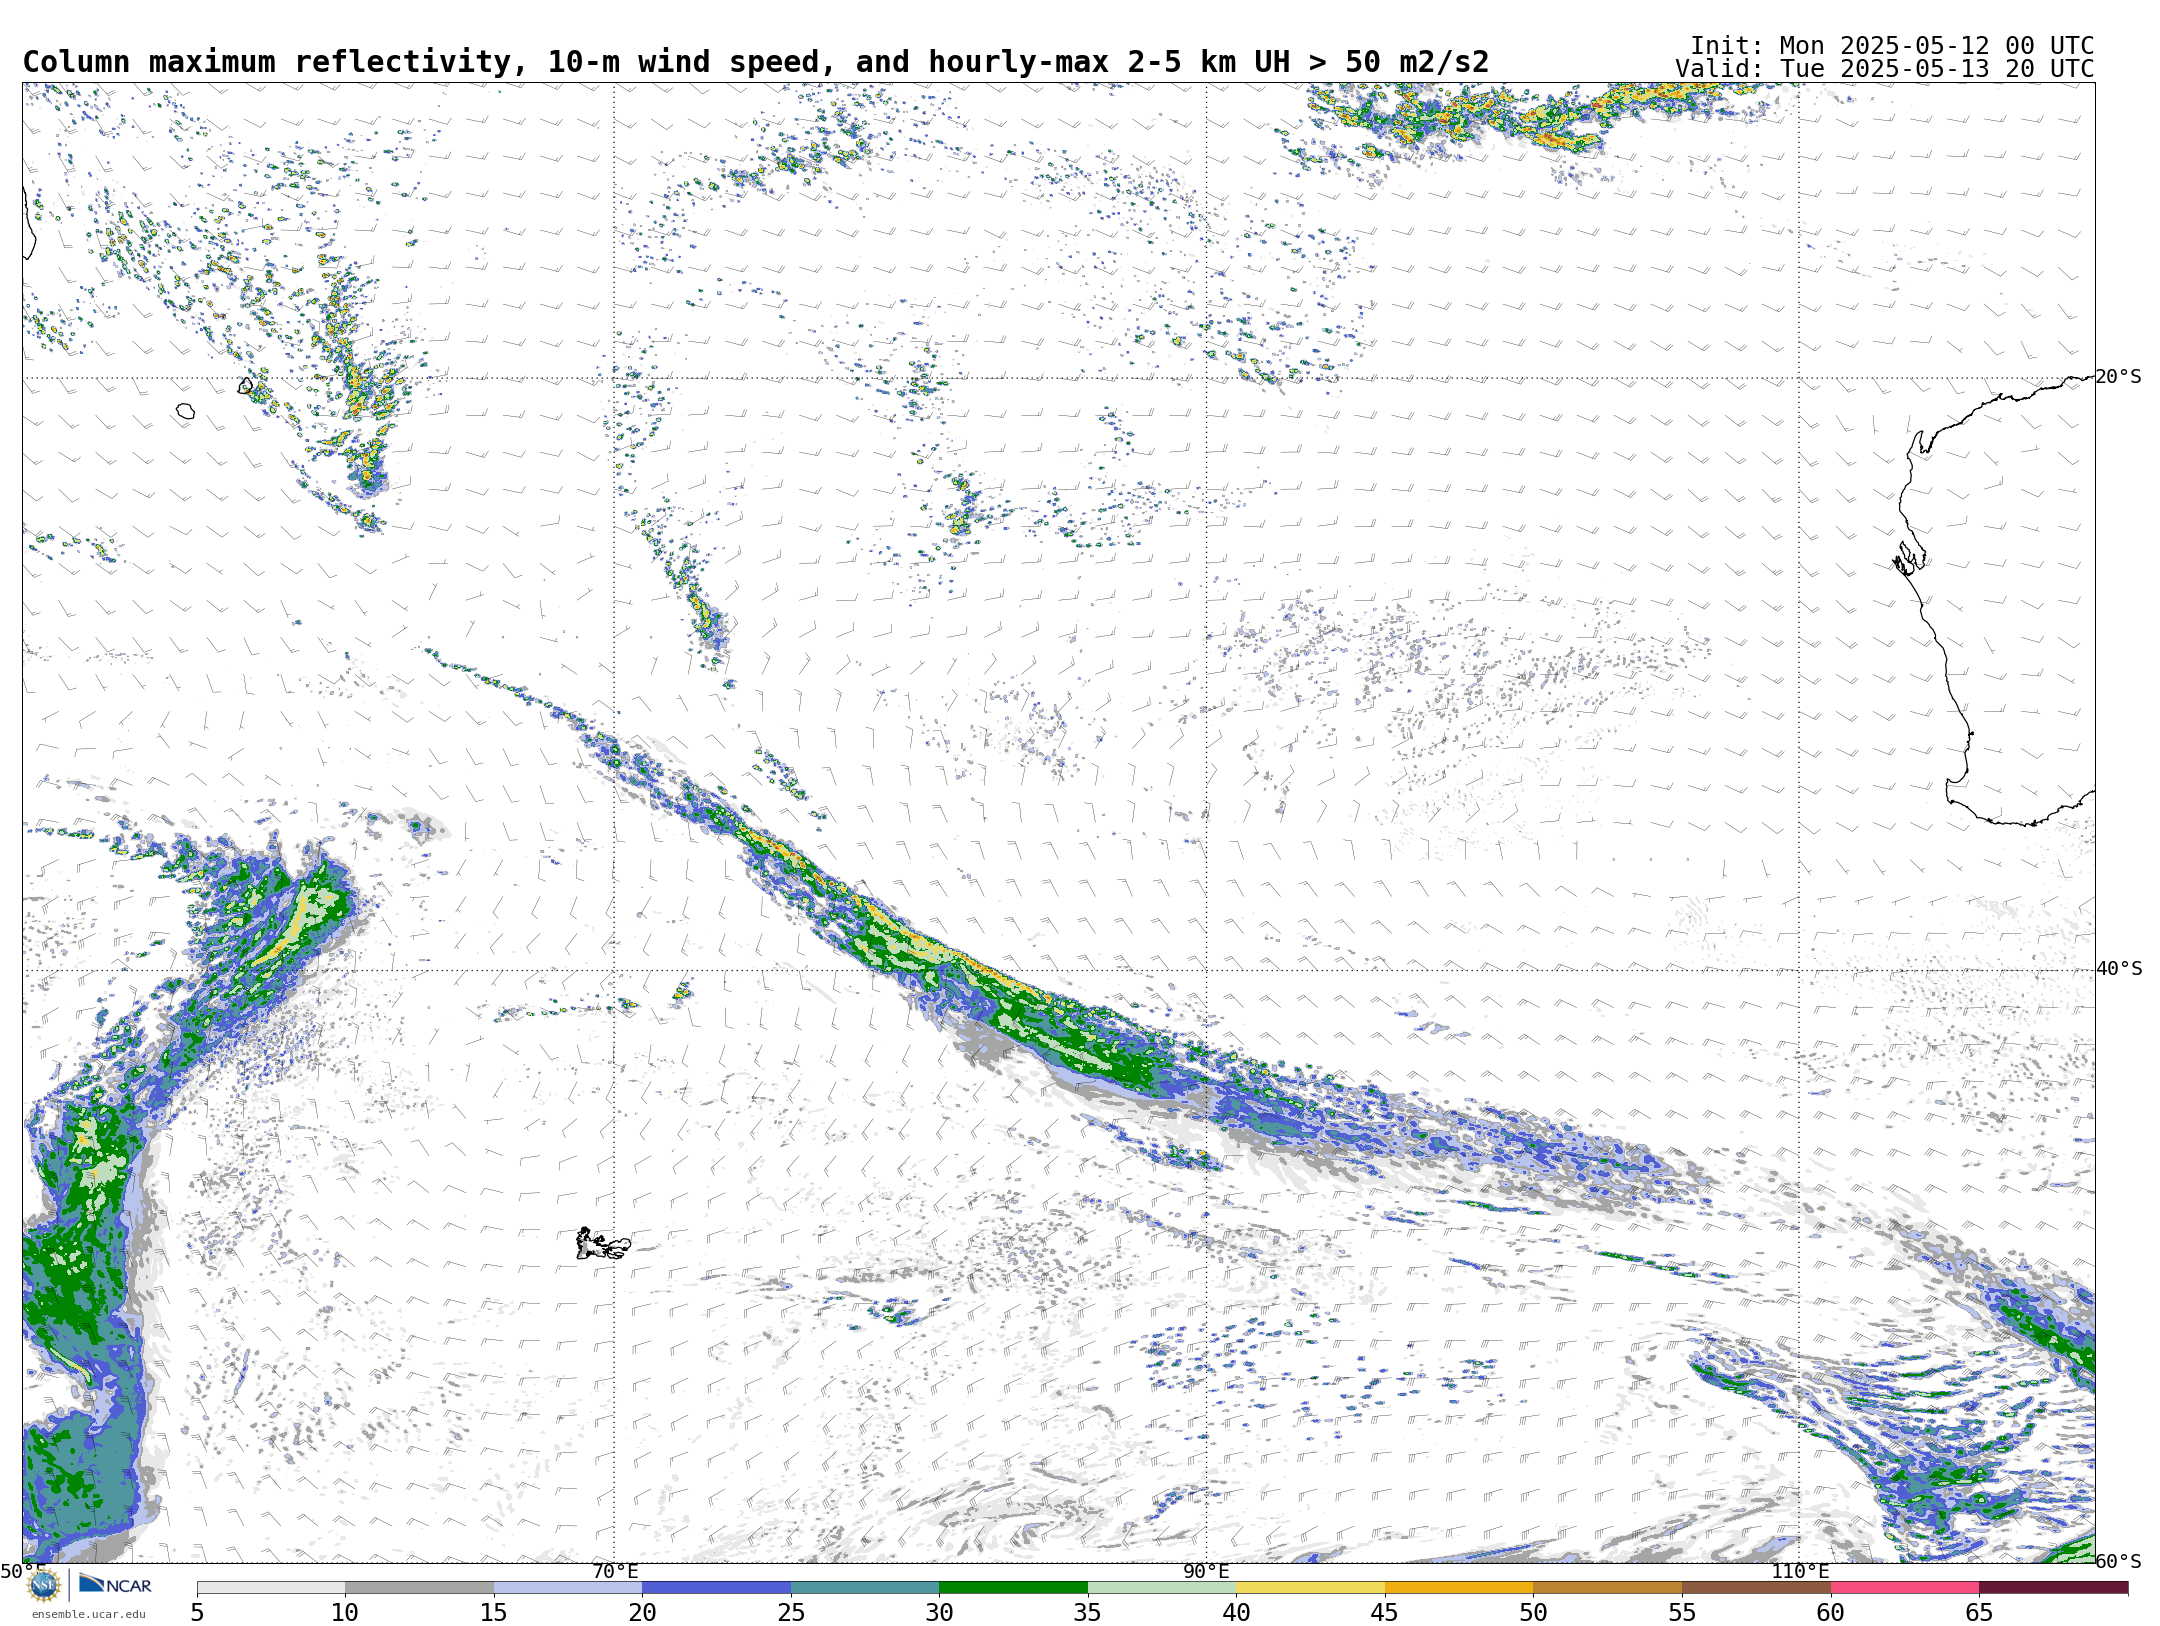Click the colorbar tick label 5
2160x1626 pixels.
pyautogui.click(x=197, y=1613)
